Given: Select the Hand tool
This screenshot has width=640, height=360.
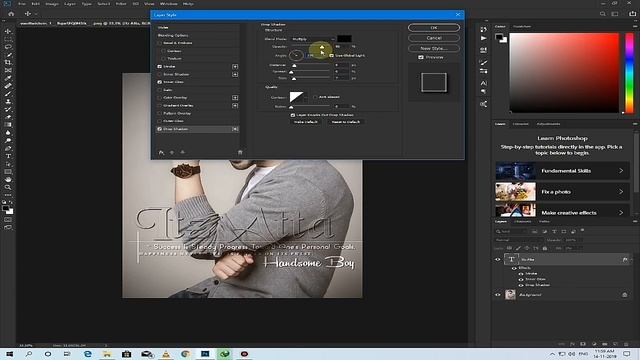Looking at the screenshot, I should coord(8,180).
